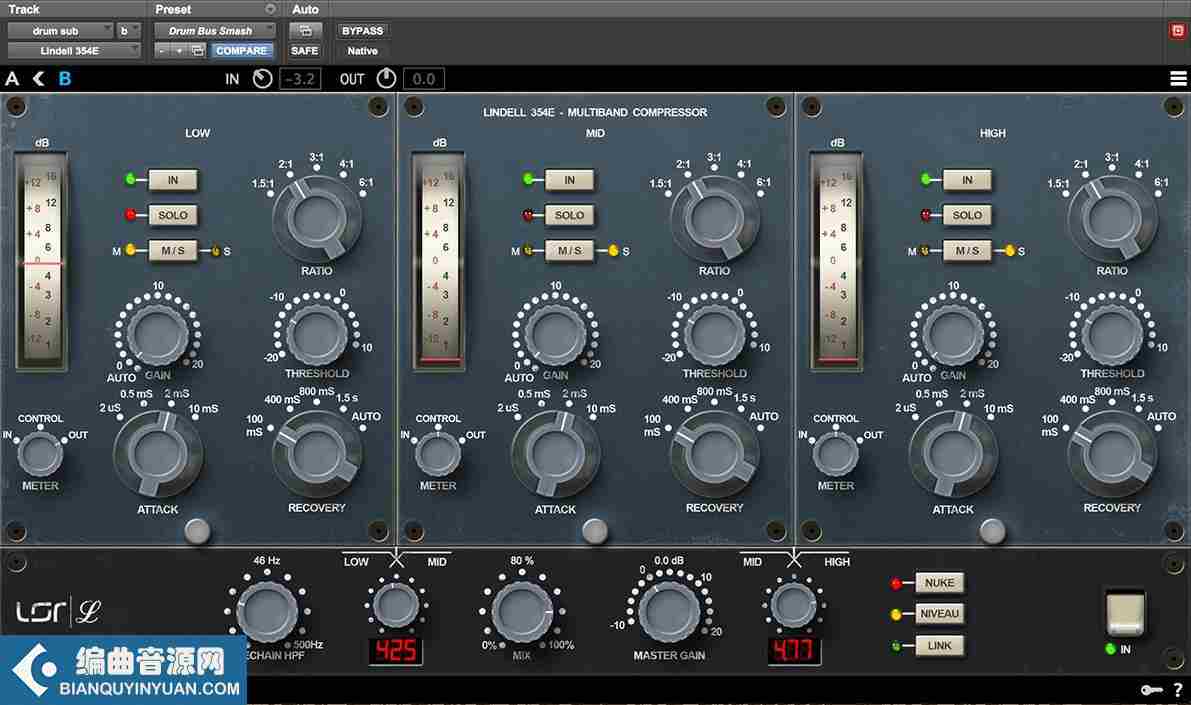This screenshot has height=705, width=1191.
Task: Open the automation enable icon under Auto
Action: (305, 30)
